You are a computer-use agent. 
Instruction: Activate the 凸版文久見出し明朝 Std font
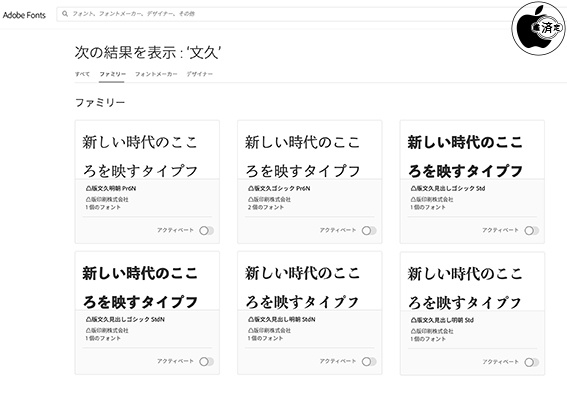click(532, 362)
